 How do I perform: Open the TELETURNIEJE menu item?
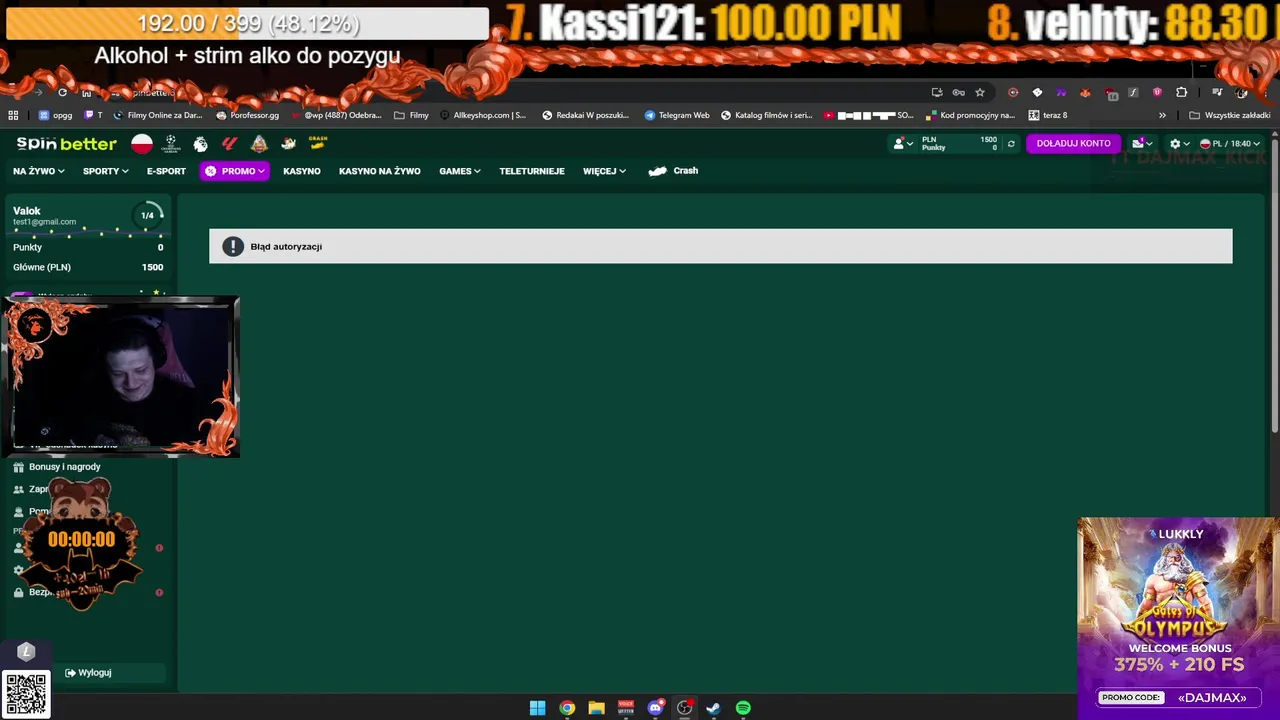(532, 171)
